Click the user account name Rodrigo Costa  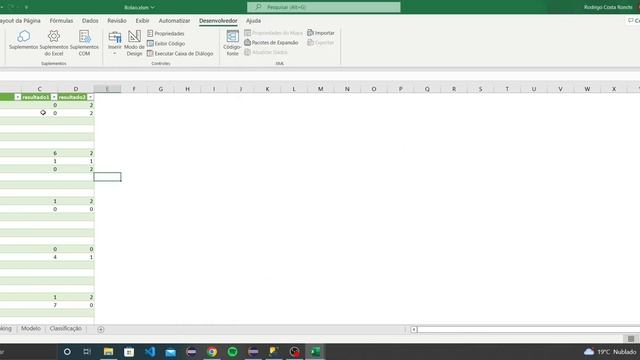[608, 7]
